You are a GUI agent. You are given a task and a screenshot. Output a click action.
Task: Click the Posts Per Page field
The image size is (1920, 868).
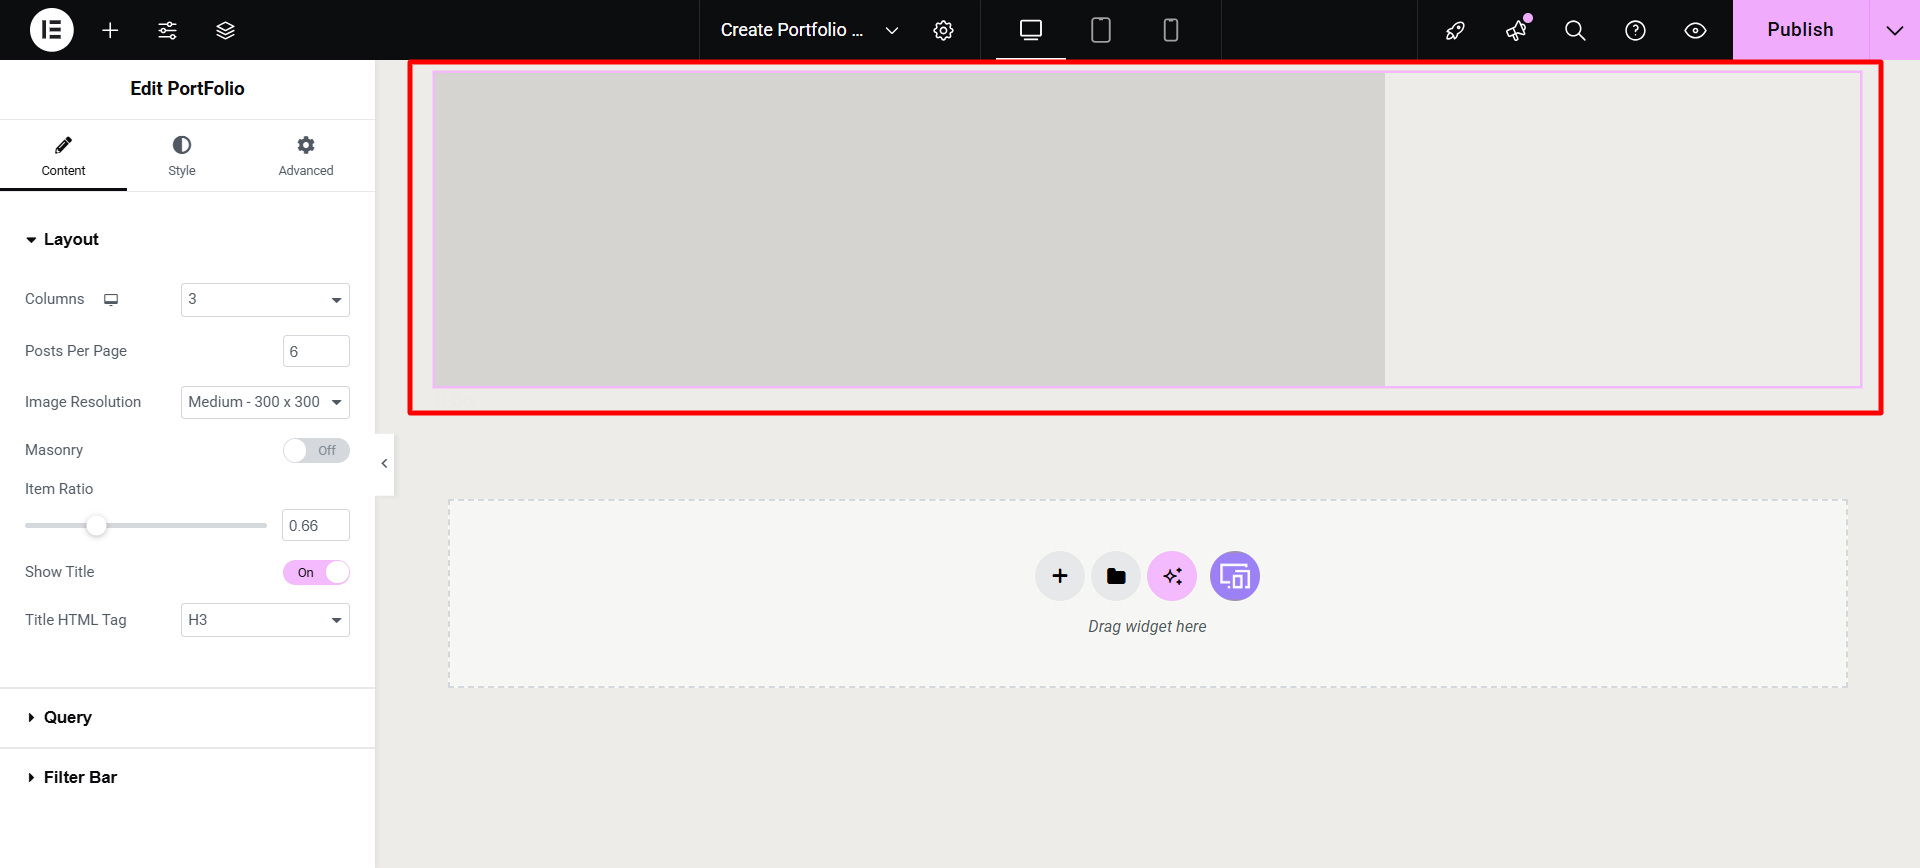[x=316, y=351]
